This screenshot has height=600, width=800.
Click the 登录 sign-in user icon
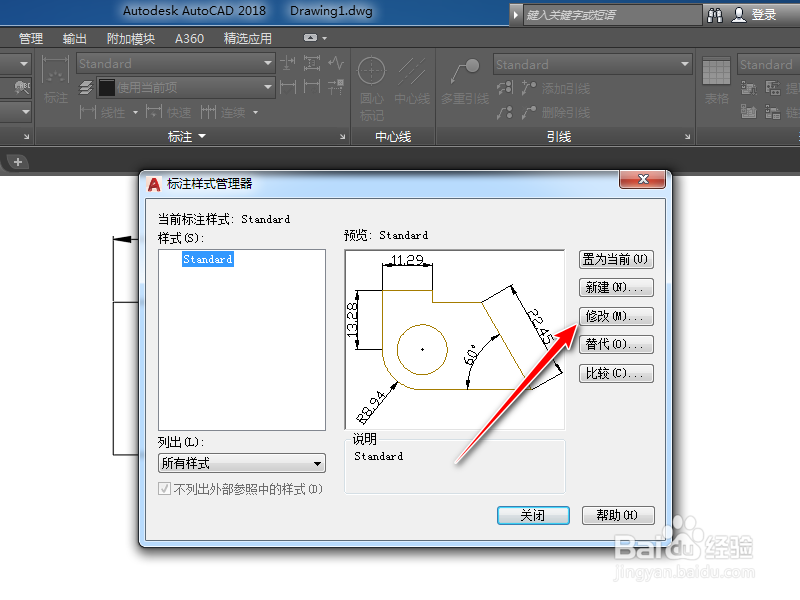tap(739, 15)
